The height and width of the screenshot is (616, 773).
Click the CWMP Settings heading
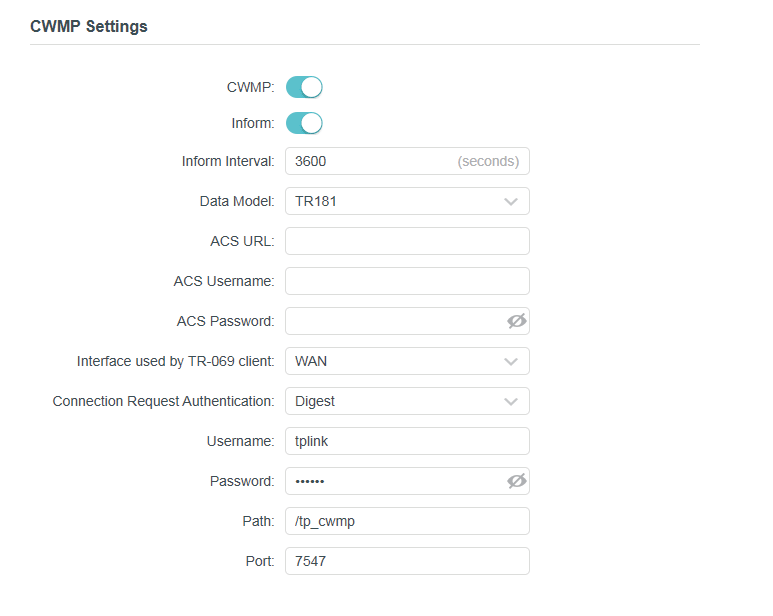pos(89,26)
